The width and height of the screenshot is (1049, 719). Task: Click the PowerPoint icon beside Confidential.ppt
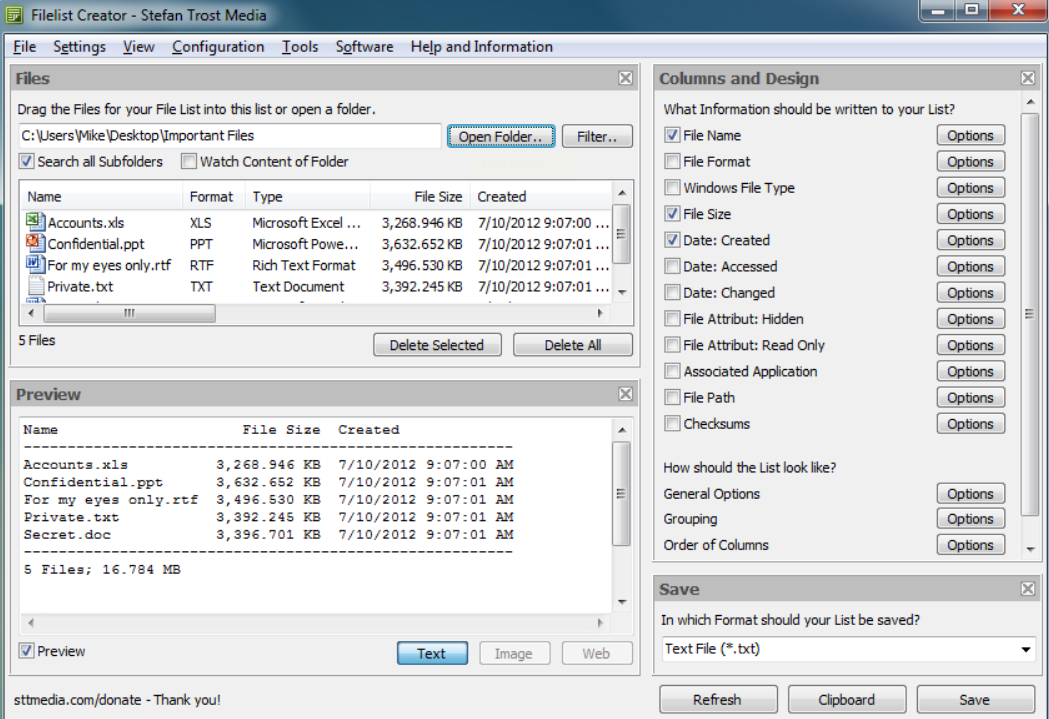tap(35, 243)
